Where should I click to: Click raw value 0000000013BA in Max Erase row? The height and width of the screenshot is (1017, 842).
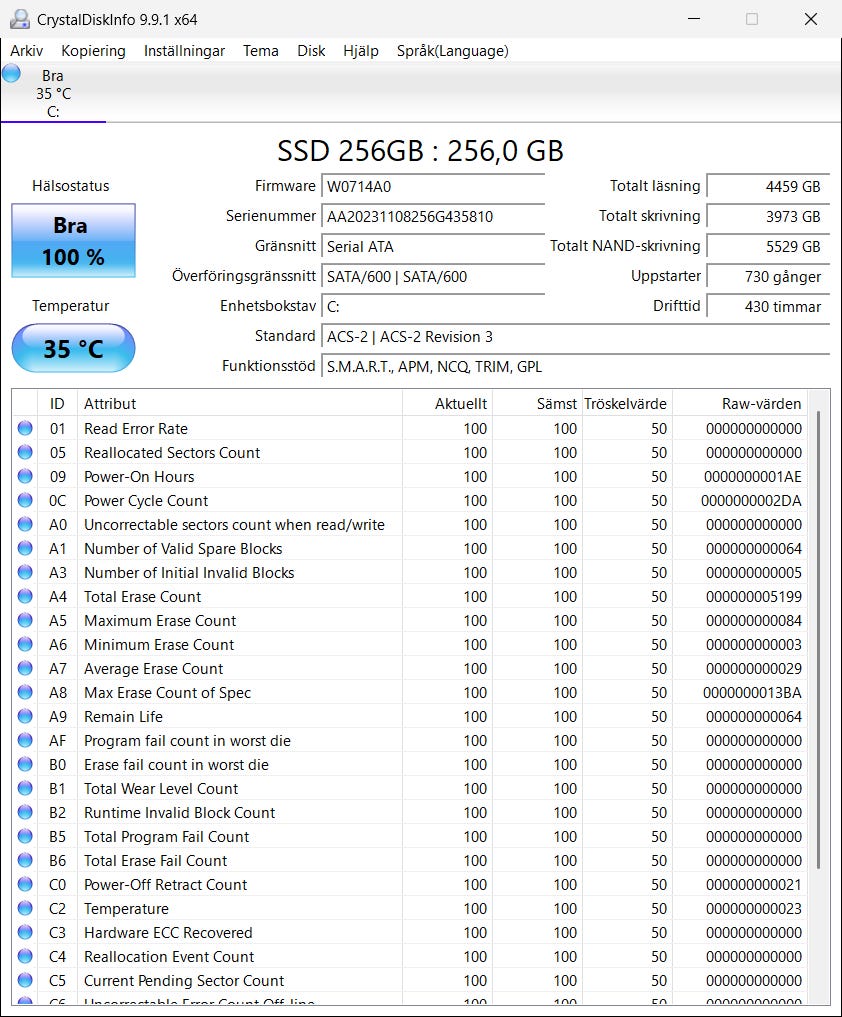752,693
